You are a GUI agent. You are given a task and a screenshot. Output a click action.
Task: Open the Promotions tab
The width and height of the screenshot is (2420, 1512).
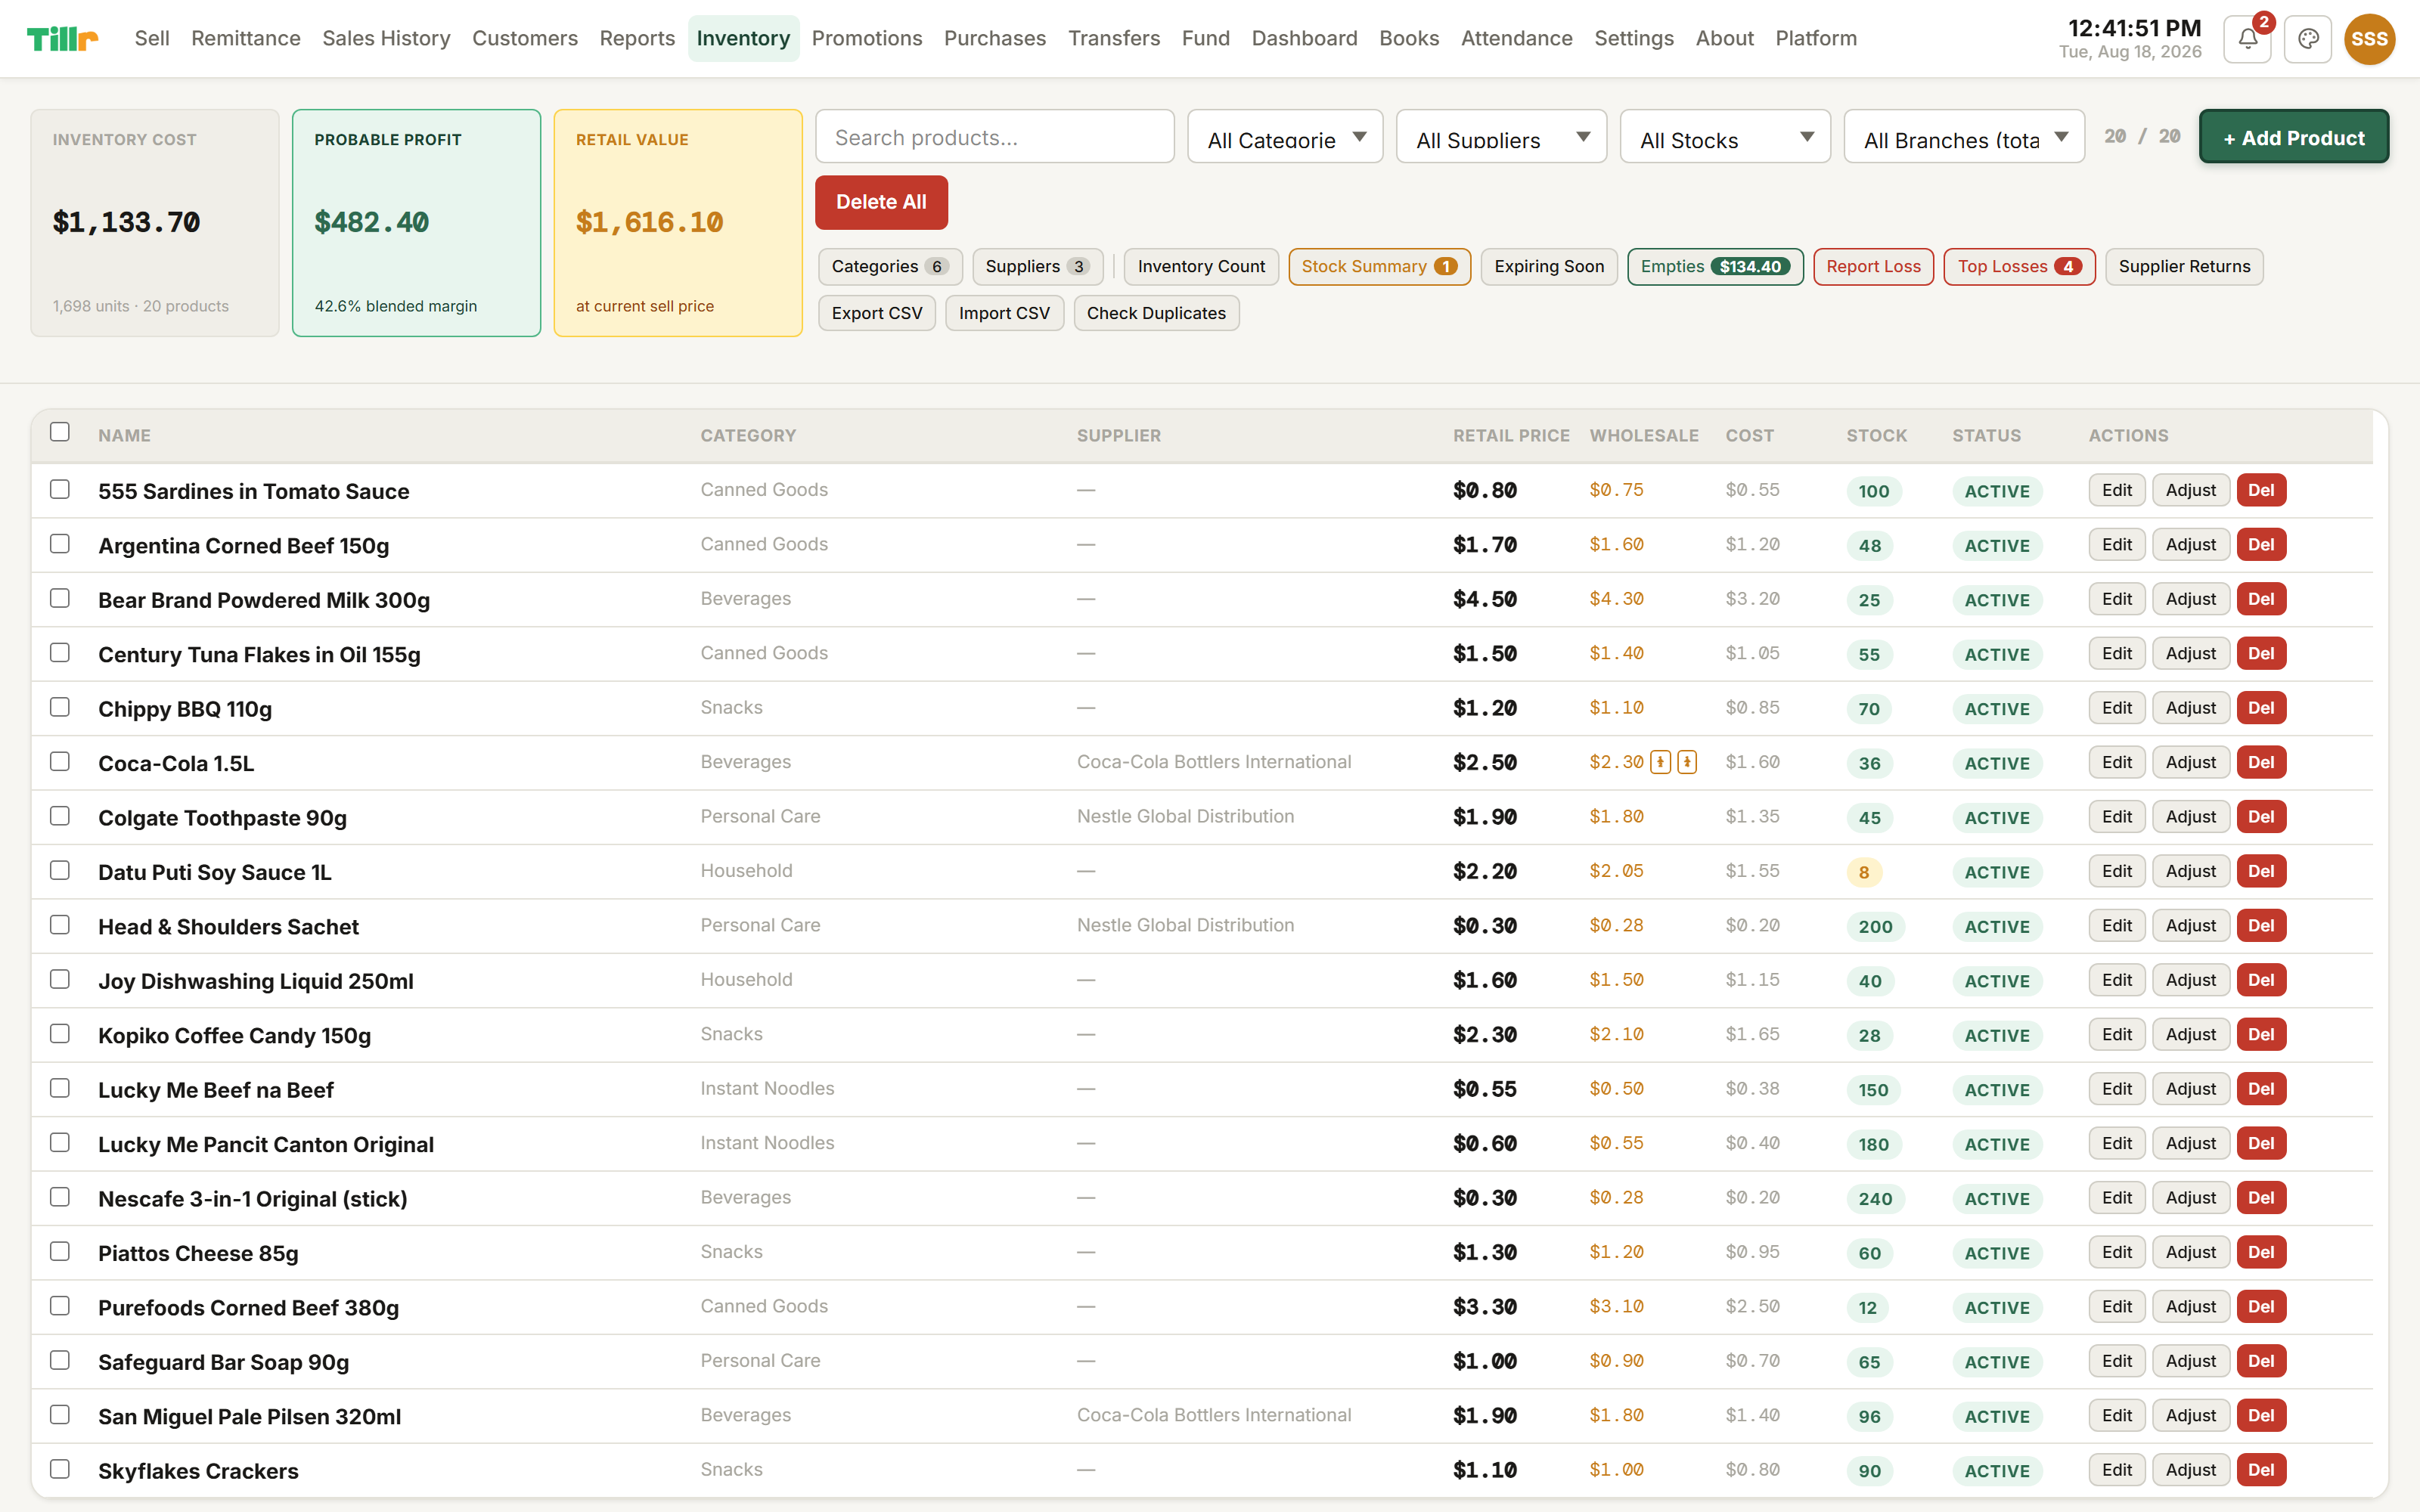click(867, 39)
